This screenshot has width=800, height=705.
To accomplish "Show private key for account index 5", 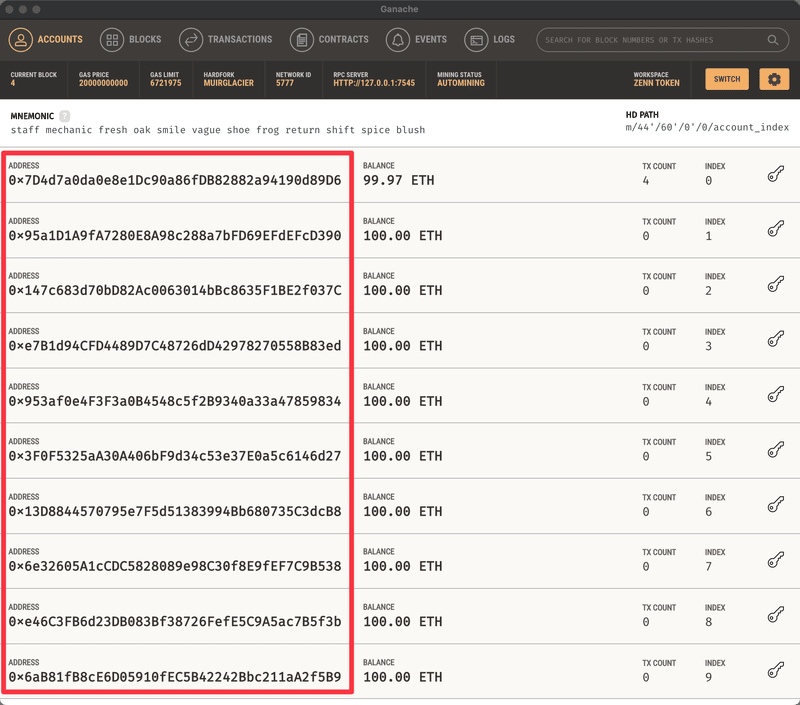I will 776,450.
